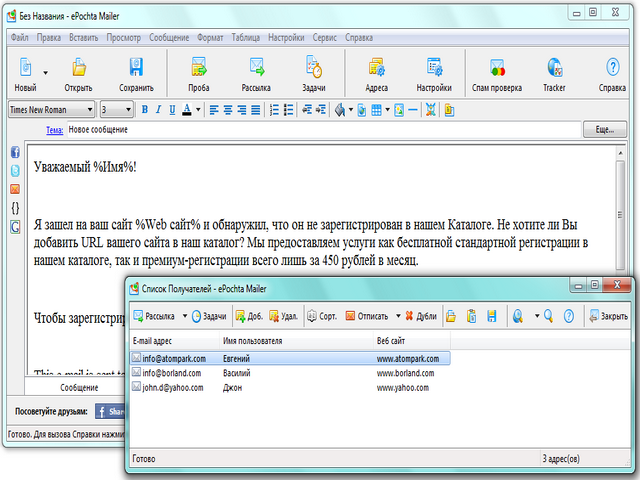Image resolution: width=640 pixels, height=480 pixels.
Task: Click the subject field Новое сообщение
Action: (324, 130)
